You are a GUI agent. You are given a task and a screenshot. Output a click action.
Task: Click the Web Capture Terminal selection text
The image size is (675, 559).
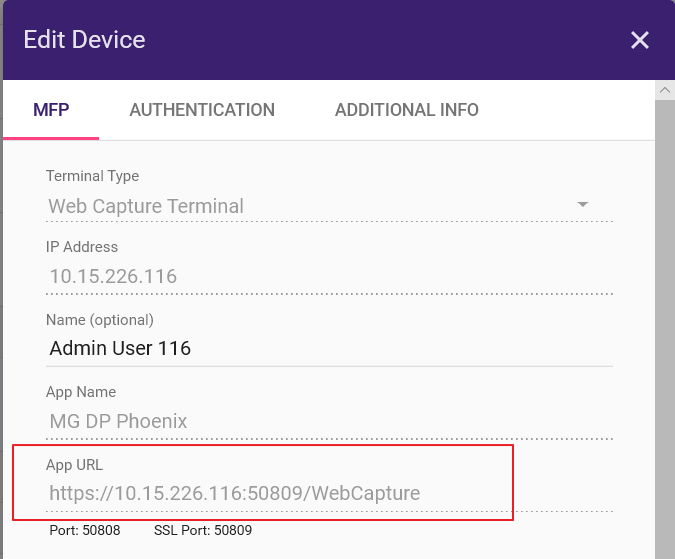pyautogui.click(x=146, y=206)
